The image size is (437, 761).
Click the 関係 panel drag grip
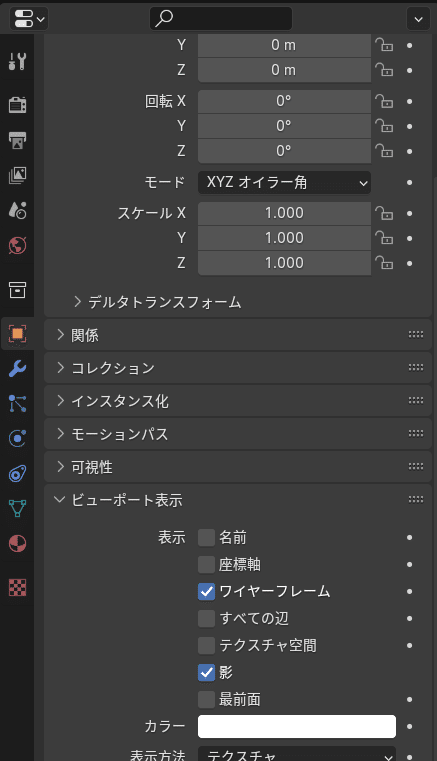[416, 334]
